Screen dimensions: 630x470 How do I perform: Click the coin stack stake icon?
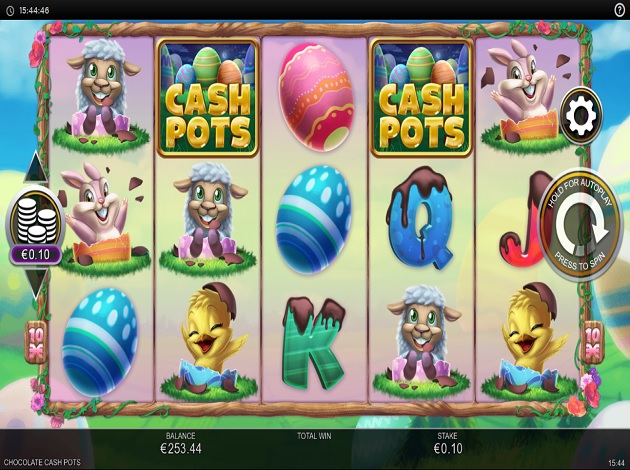(35, 219)
